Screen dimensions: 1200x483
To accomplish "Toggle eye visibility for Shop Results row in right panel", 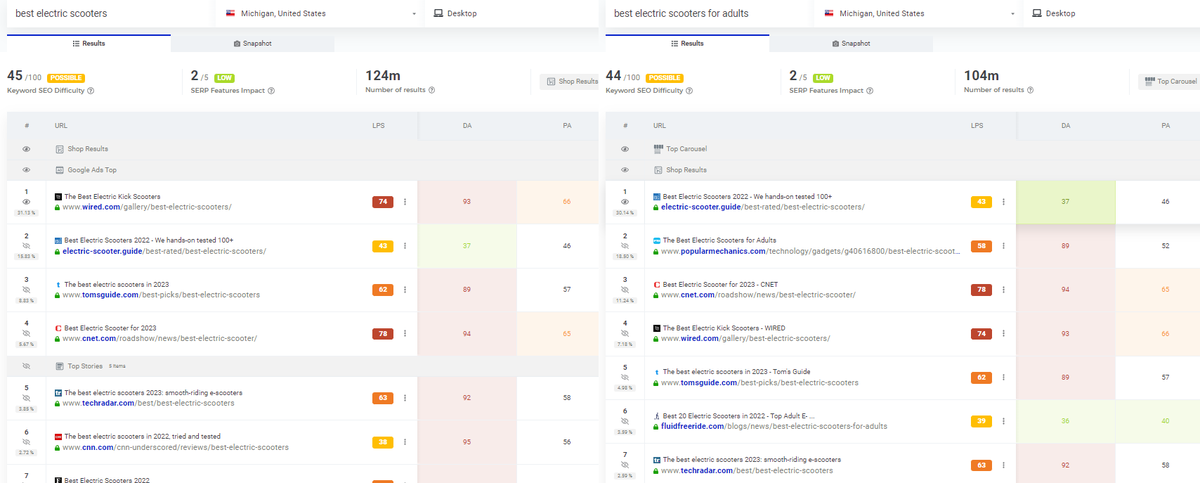I will (x=625, y=170).
